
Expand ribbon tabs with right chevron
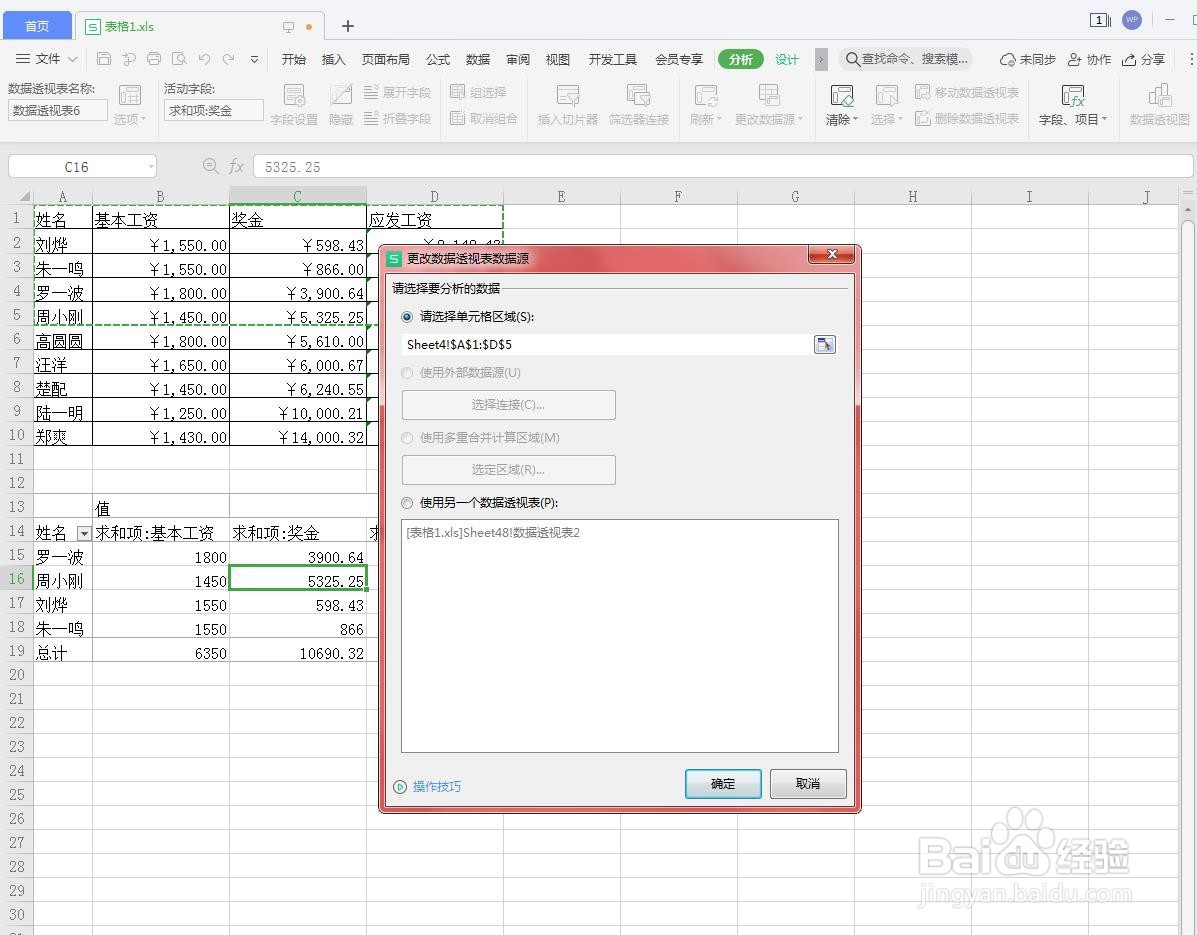tap(821, 59)
